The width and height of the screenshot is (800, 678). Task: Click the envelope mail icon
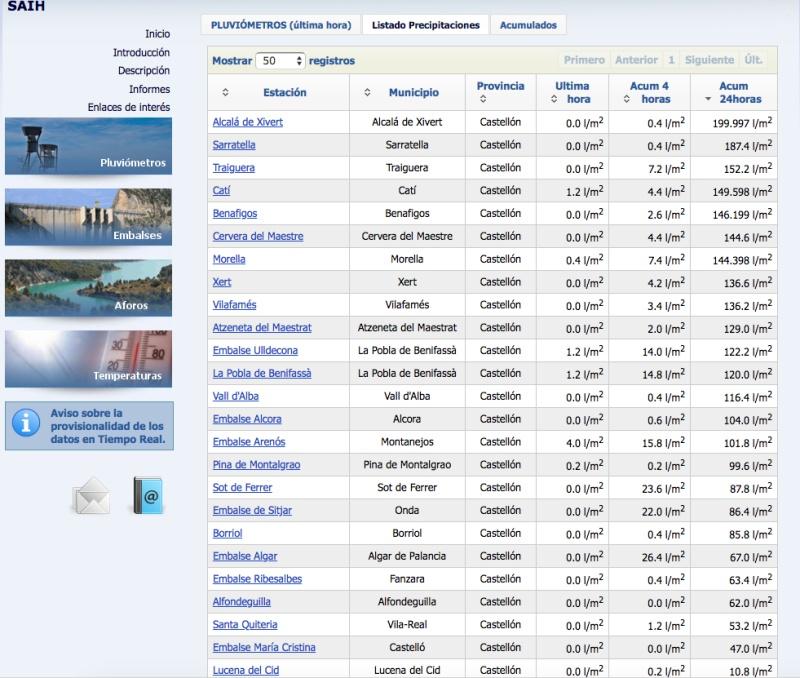[x=91, y=496]
